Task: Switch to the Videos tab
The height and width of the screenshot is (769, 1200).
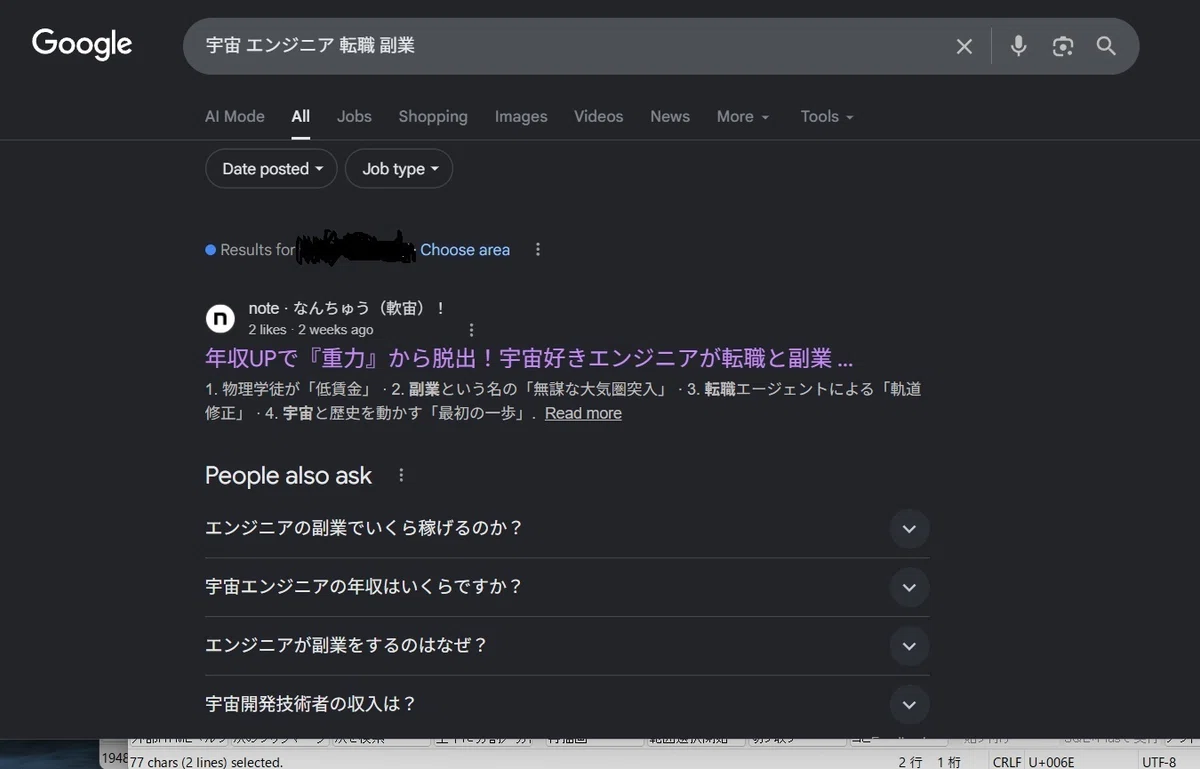Action: pyautogui.click(x=598, y=117)
